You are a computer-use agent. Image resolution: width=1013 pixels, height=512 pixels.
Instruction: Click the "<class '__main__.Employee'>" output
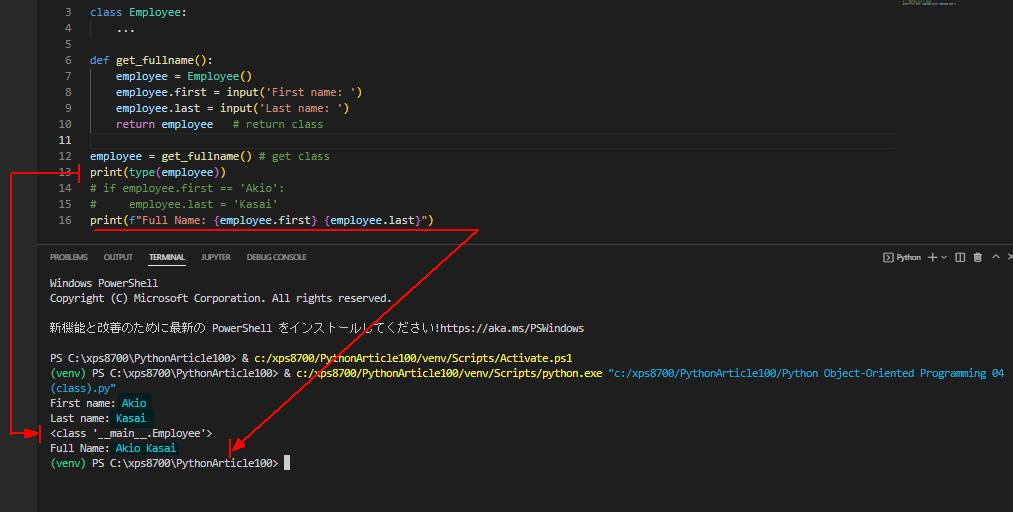131,433
